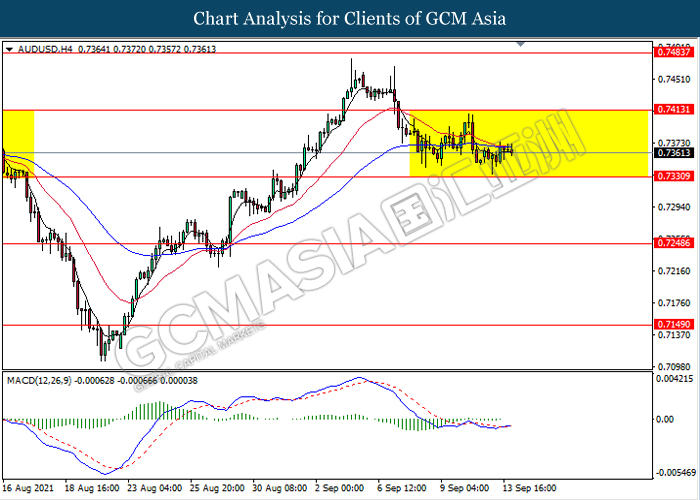
Task: Click the 0.72160 price scale value
Action: (x=674, y=271)
